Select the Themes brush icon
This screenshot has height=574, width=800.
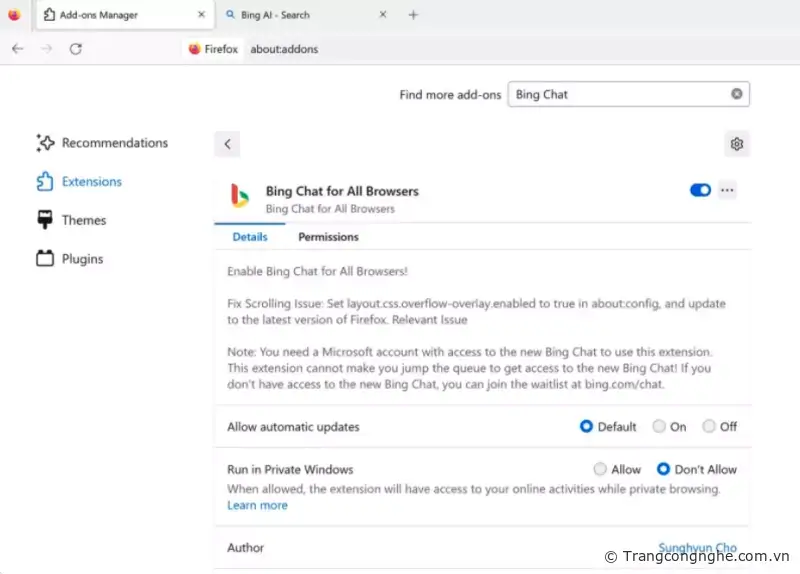coord(45,220)
